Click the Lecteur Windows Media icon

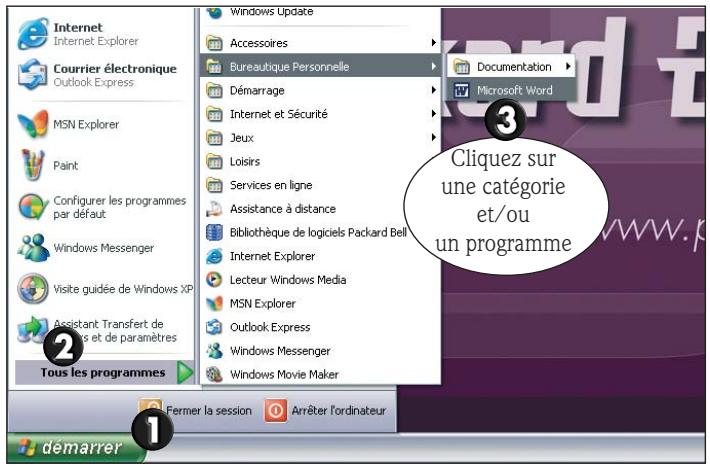[214, 280]
